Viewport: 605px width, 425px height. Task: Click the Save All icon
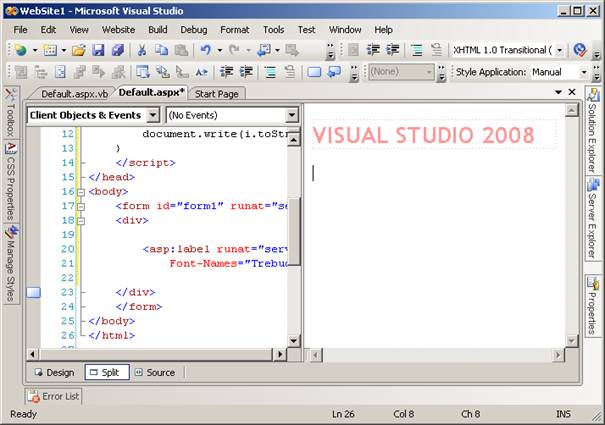117,50
